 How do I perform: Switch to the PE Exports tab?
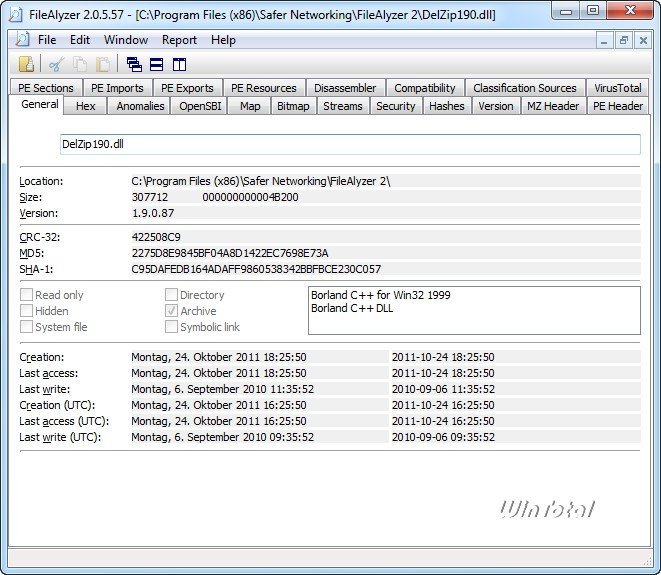click(187, 88)
